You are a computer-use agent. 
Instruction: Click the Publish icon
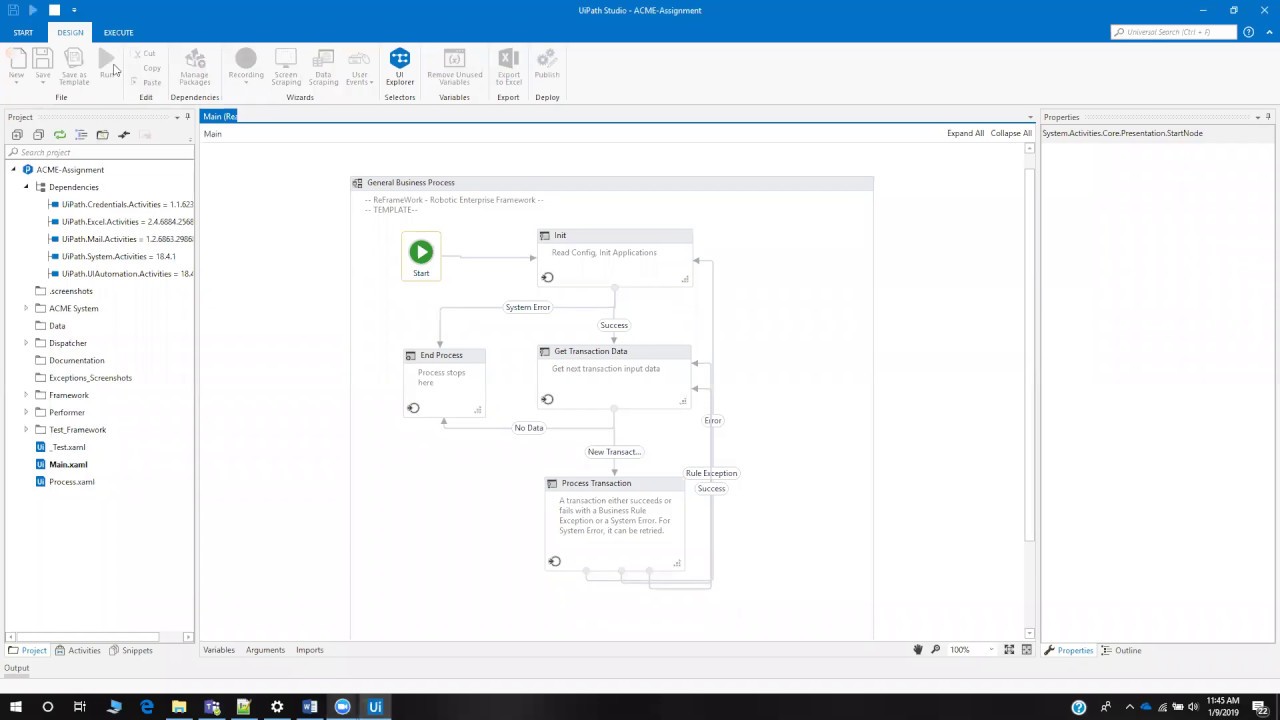click(x=547, y=66)
